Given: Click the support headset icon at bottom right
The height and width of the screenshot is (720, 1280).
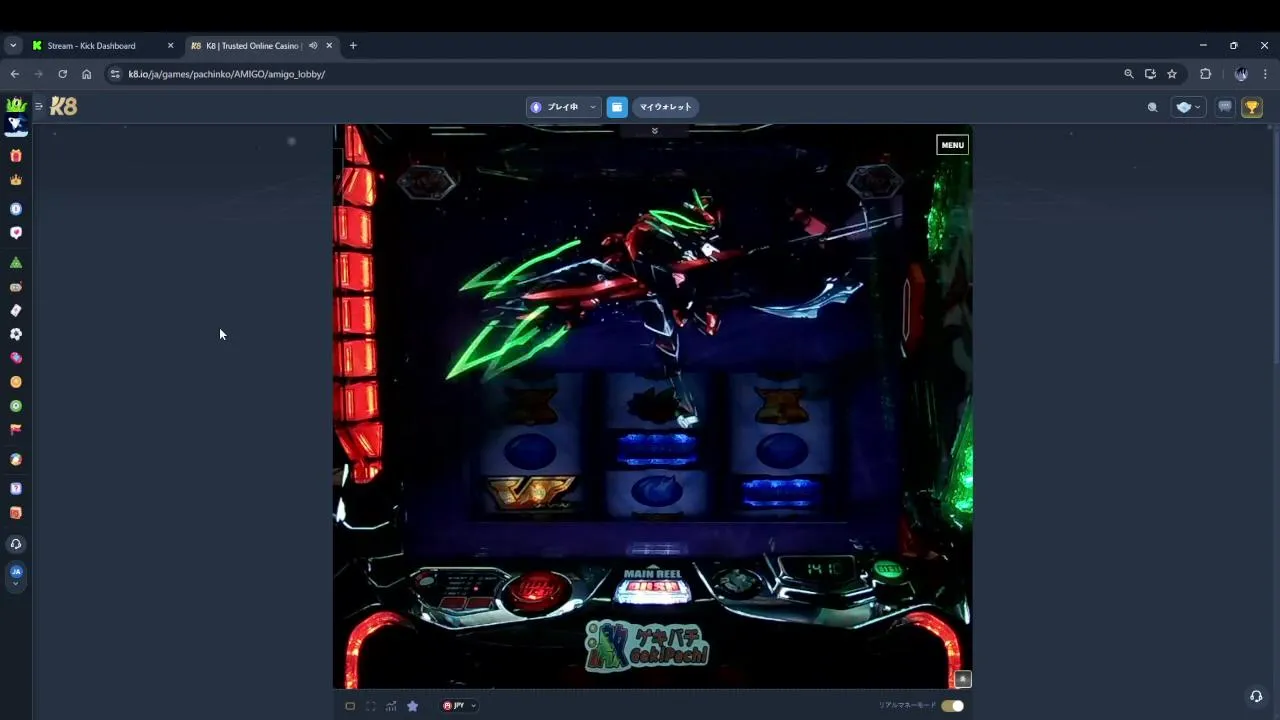Looking at the screenshot, I should pyautogui.click(x=1256, y=696).
